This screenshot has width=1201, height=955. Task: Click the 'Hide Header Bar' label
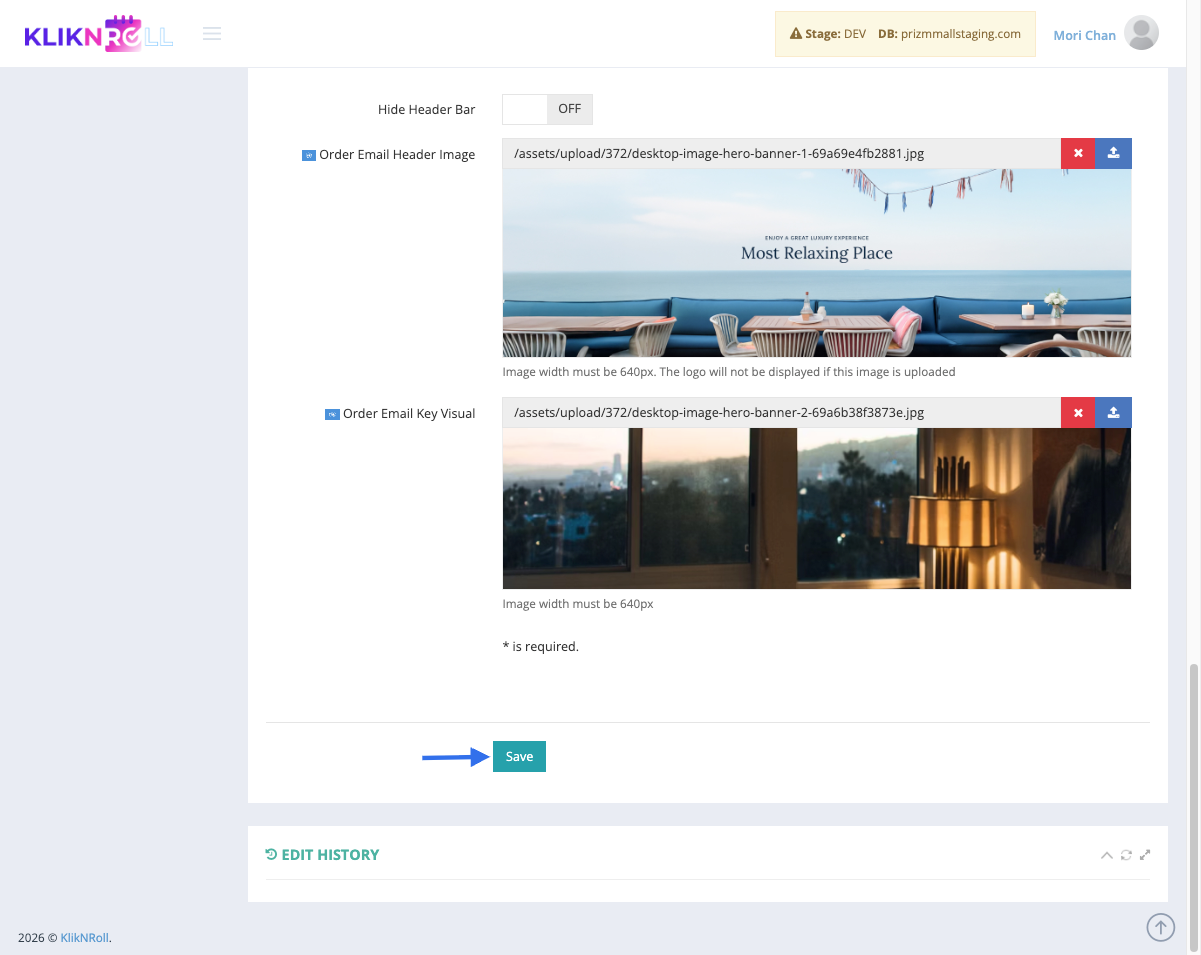point(427,109)
